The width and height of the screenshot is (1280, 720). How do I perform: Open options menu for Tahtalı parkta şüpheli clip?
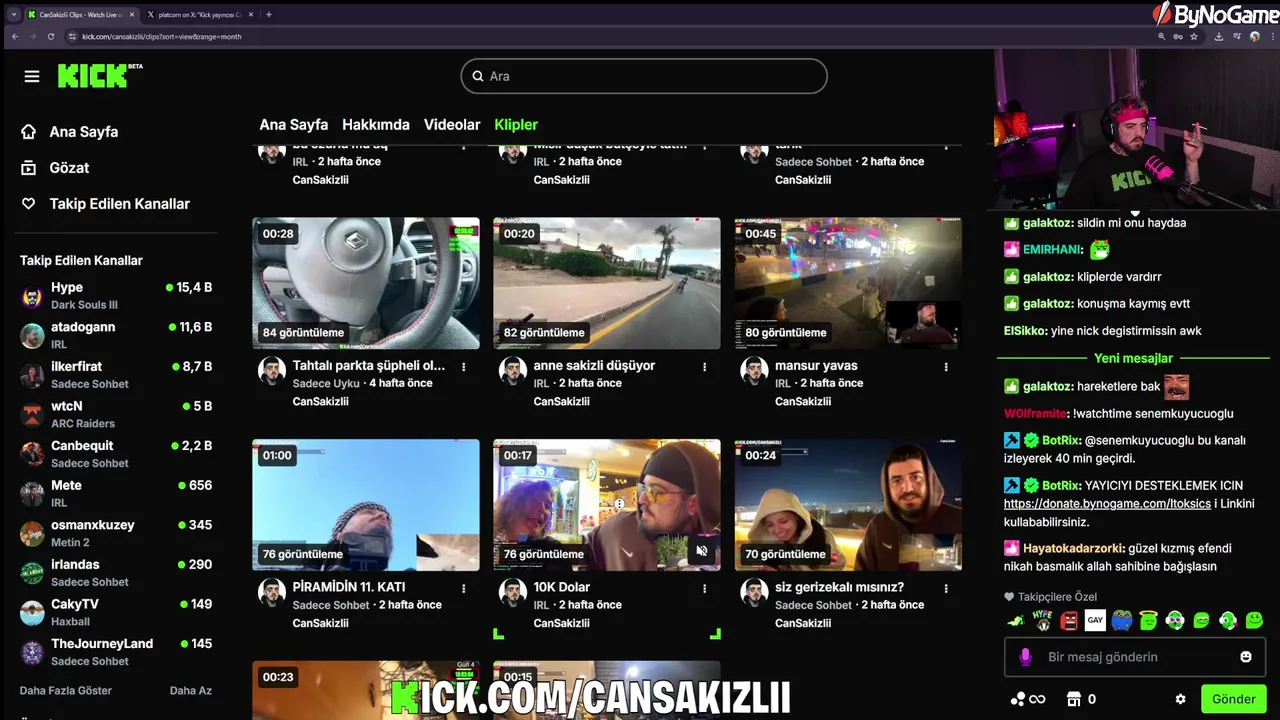[463, 367]
